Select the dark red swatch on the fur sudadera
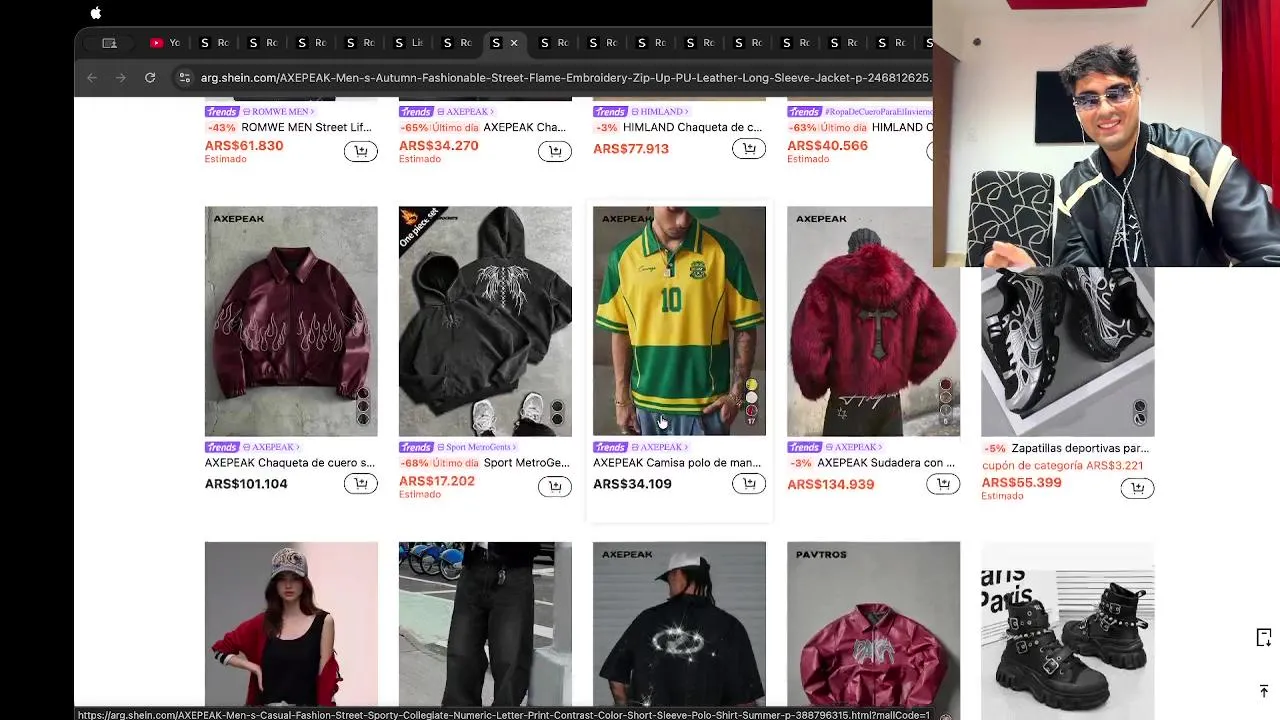The width and height of the screenshot is (1280, 720). click(945, 385)
